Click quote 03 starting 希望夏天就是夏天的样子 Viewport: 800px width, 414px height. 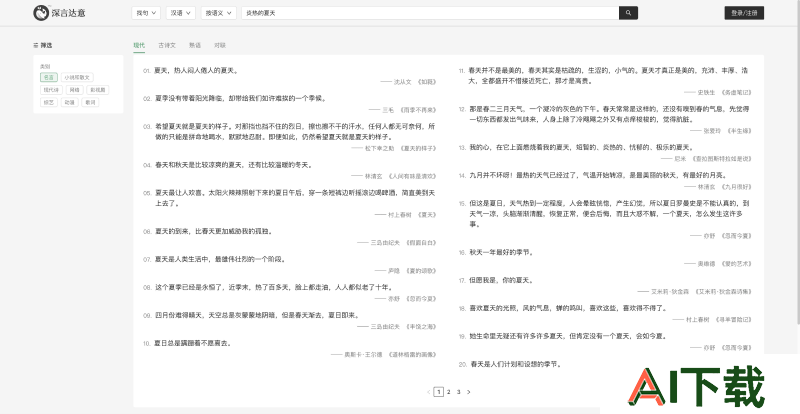(x=295, y=131)
